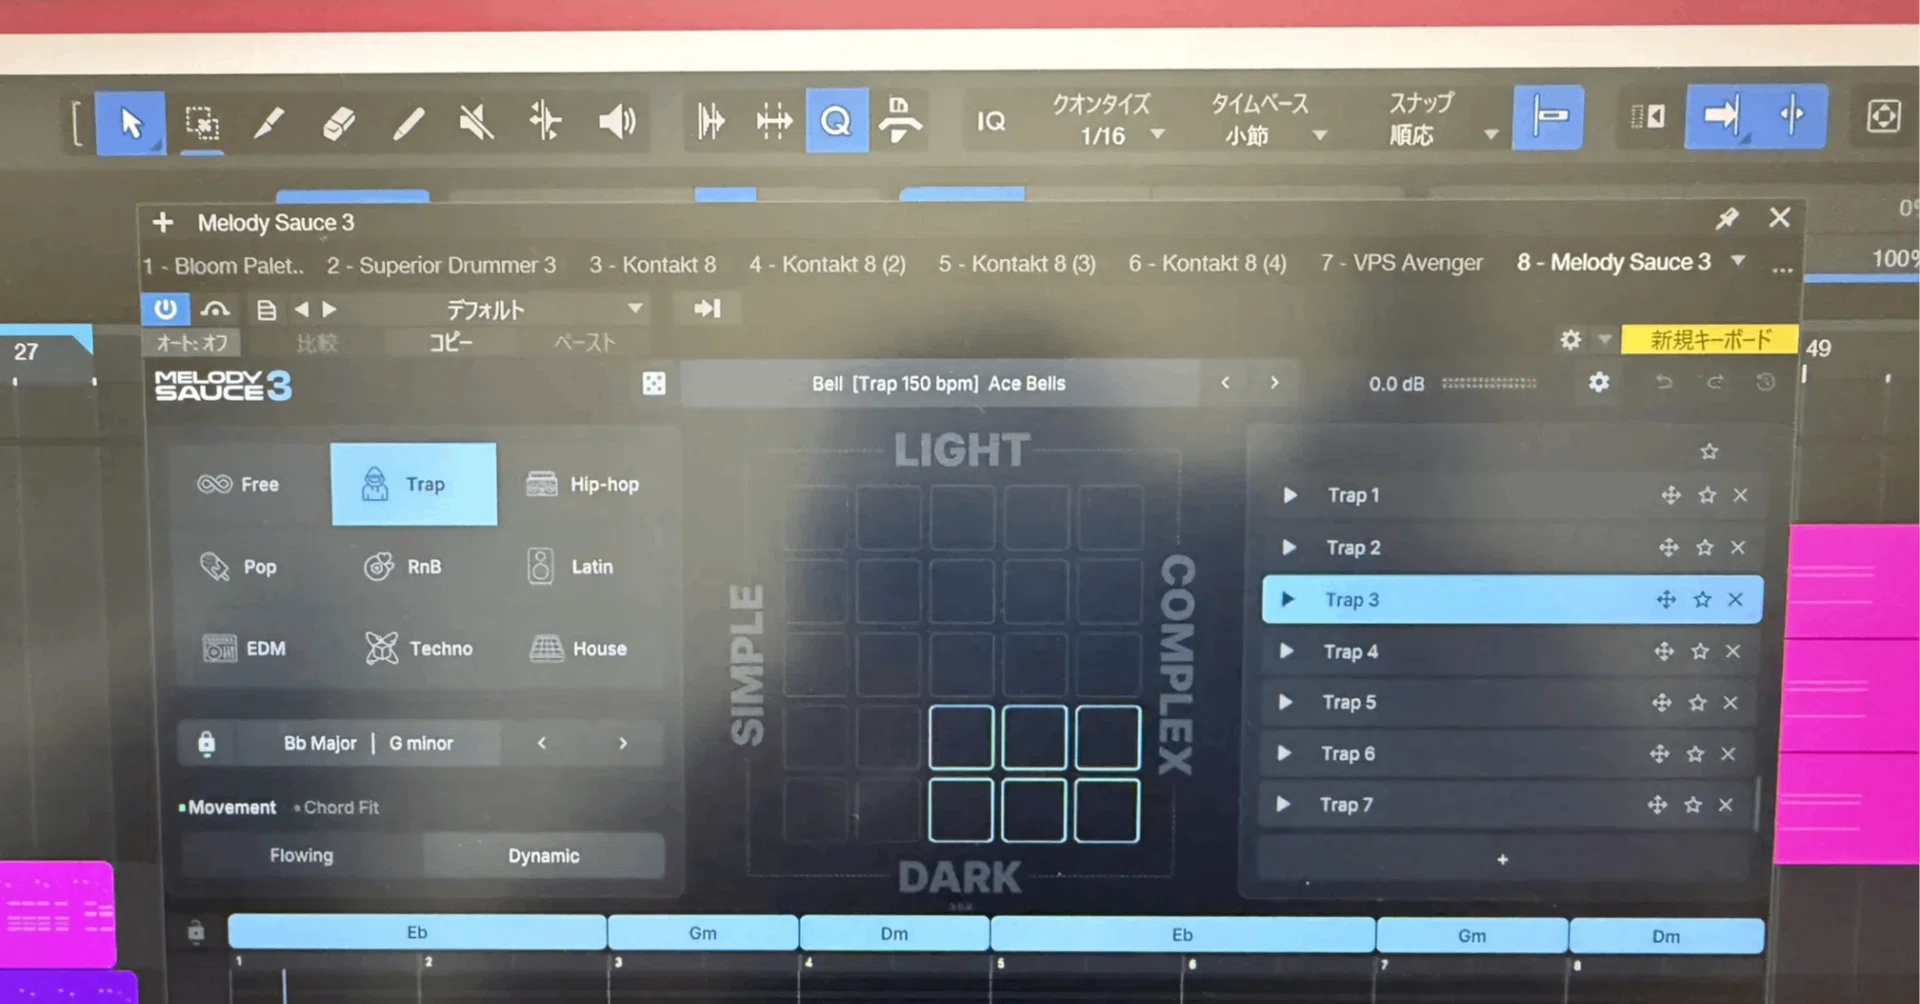Switch to Kontakt 8 (2) tab
1920x1004 pixels.
[x=827, y=264]
